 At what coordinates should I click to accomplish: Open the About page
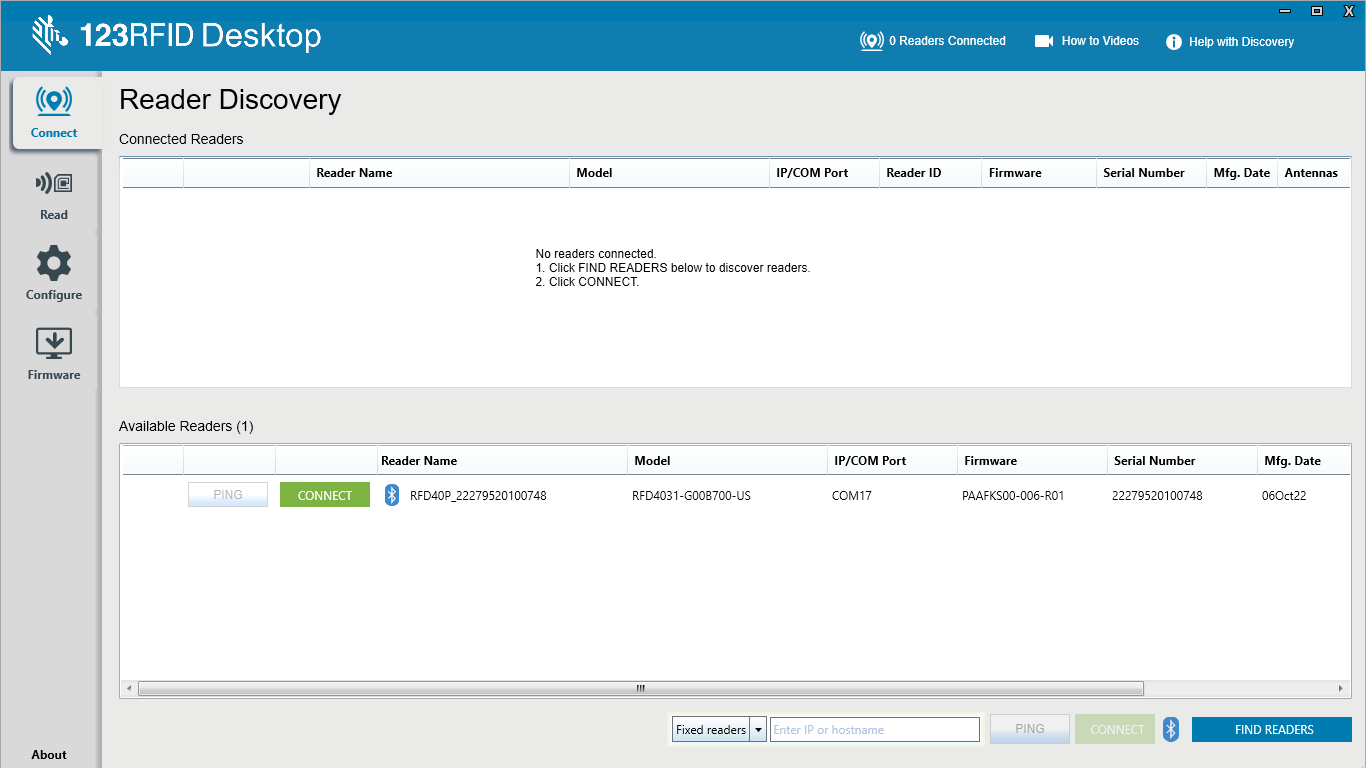(49, 755)
